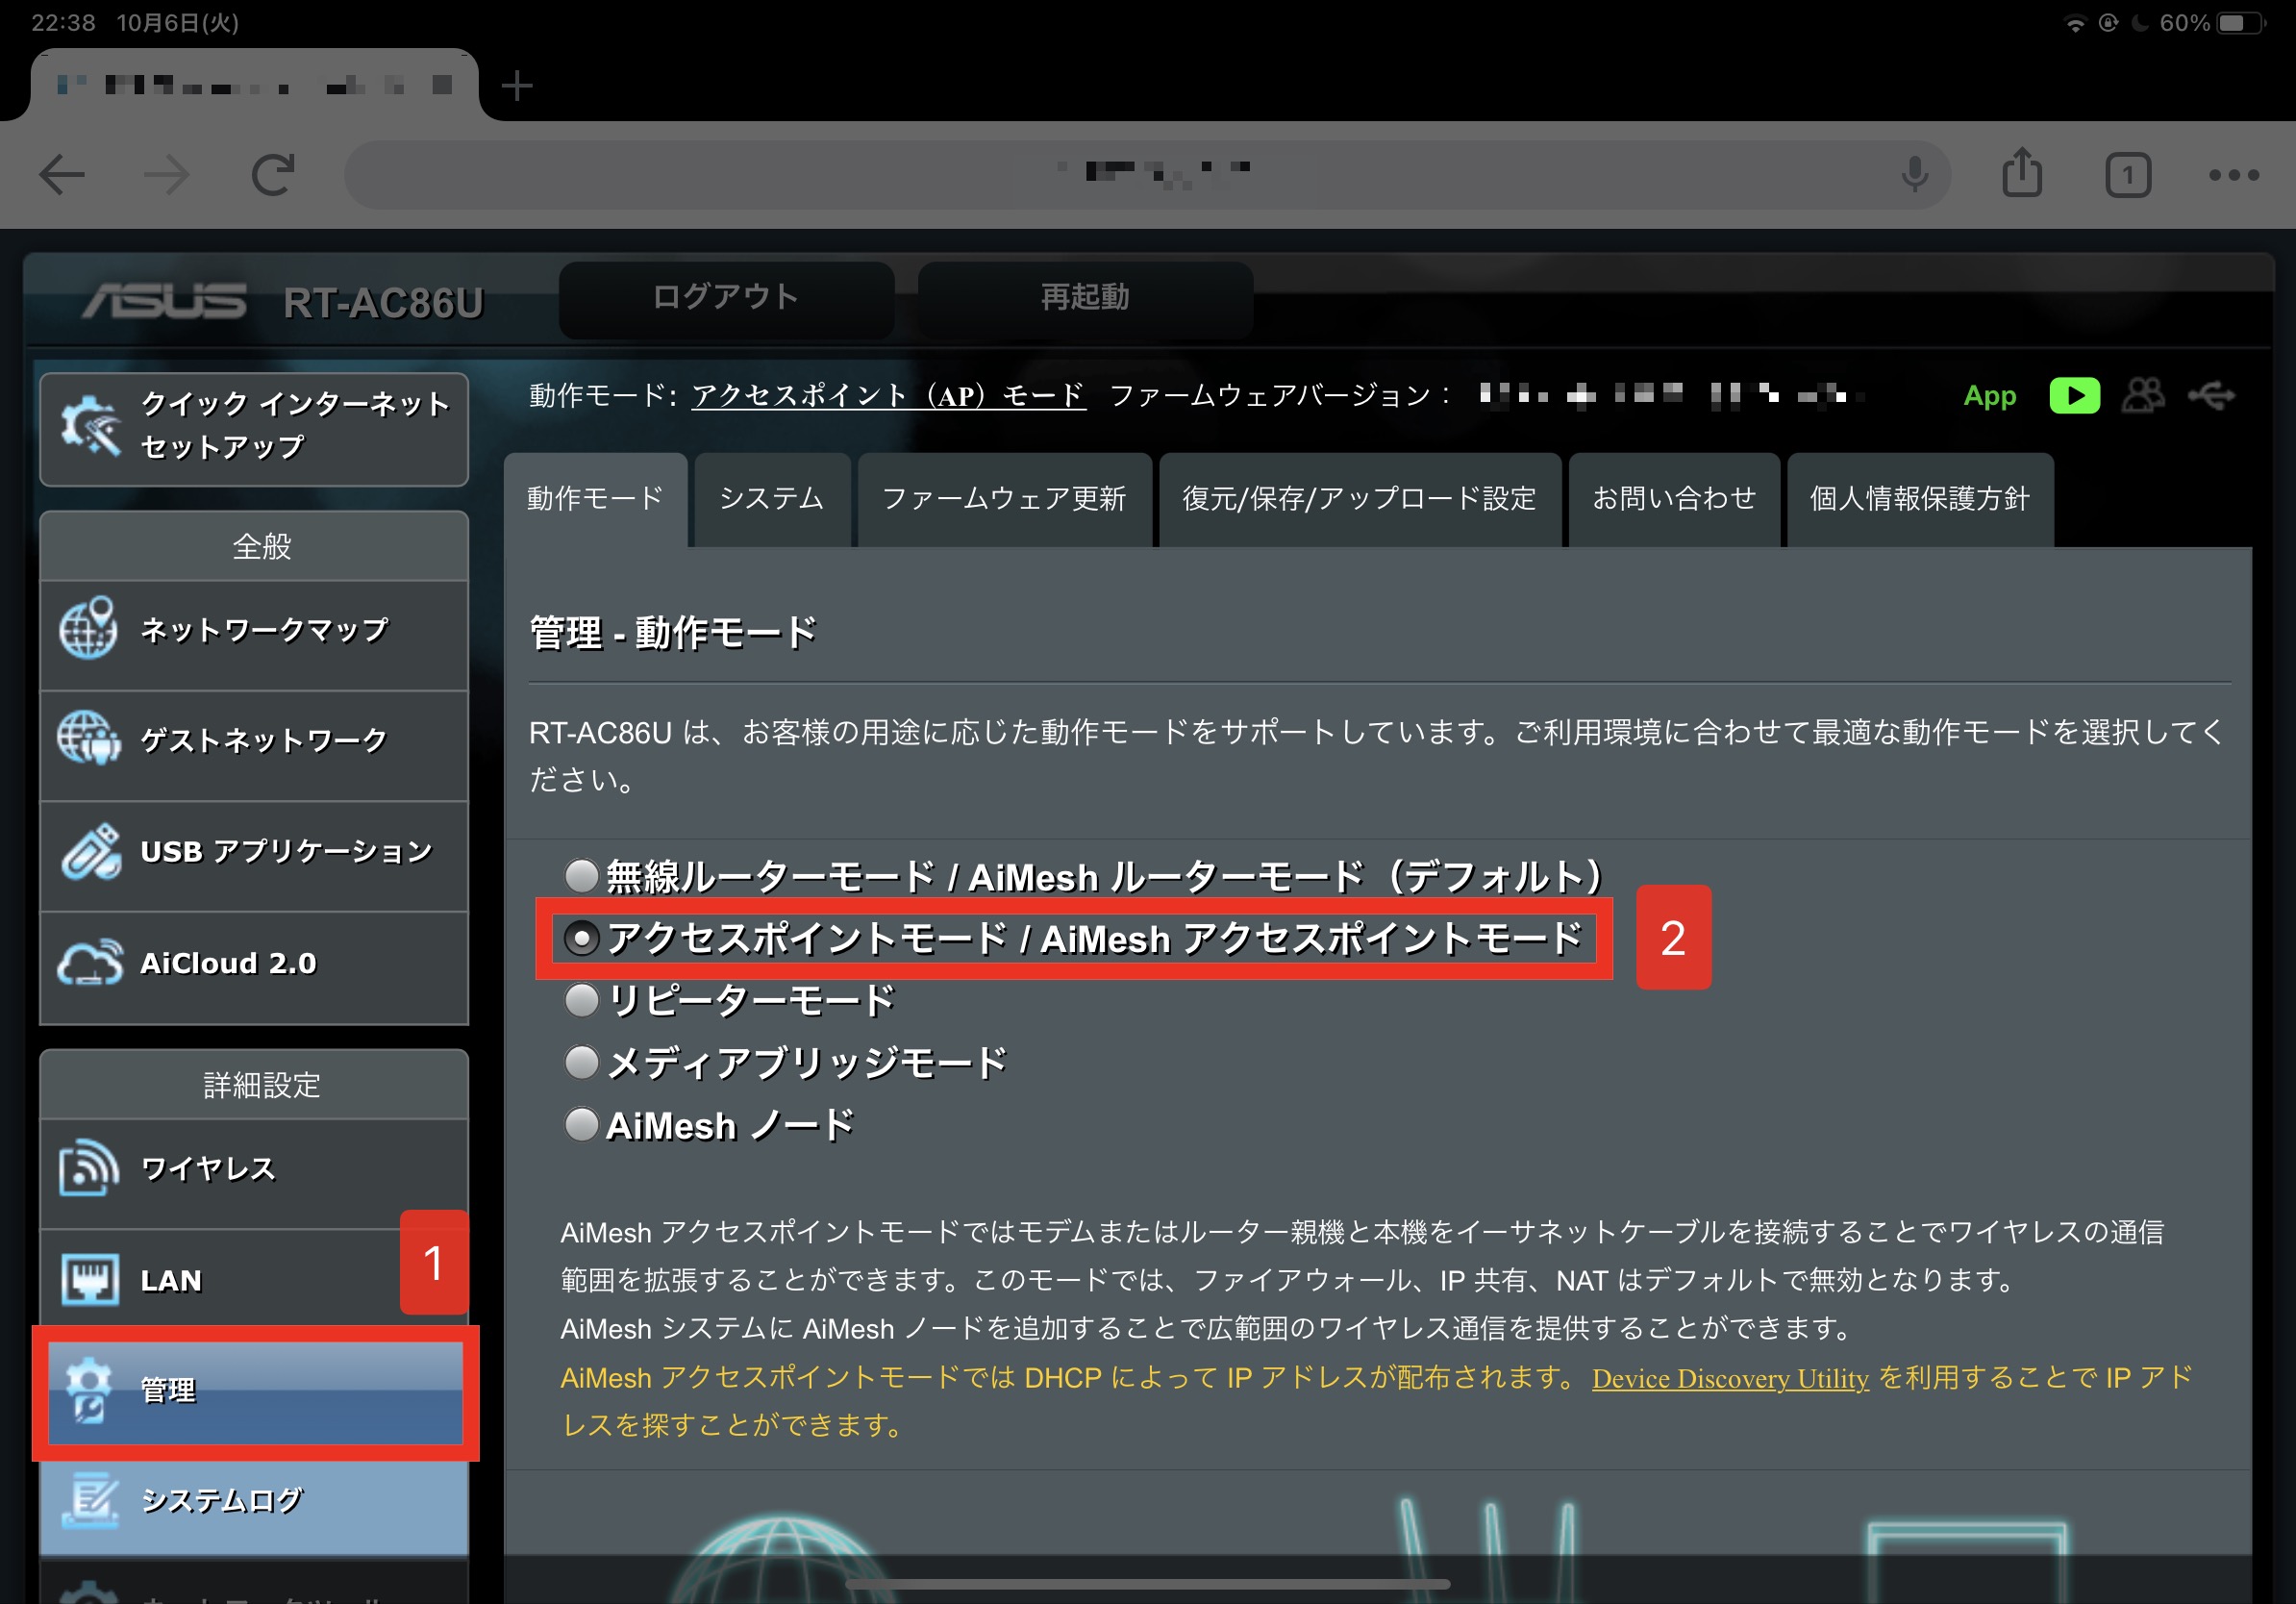Open ネットワークマップ in the sidebar

pyautogui.click(x=254, y=635)
